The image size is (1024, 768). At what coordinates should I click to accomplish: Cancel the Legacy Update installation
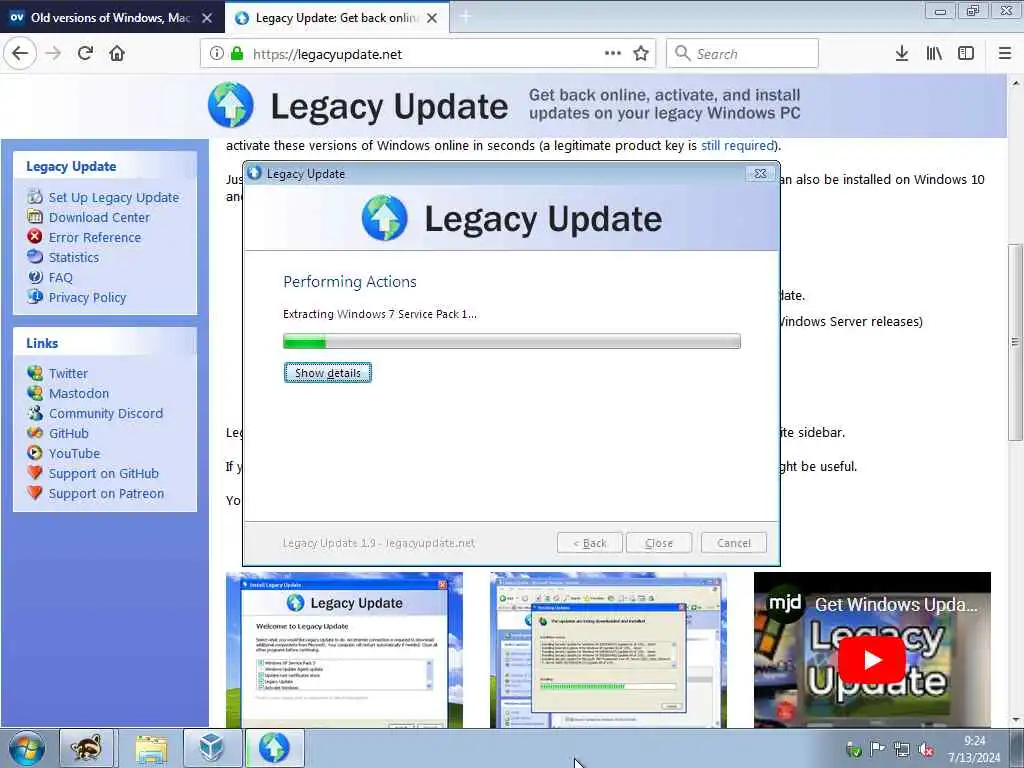(x=734, y=543)
